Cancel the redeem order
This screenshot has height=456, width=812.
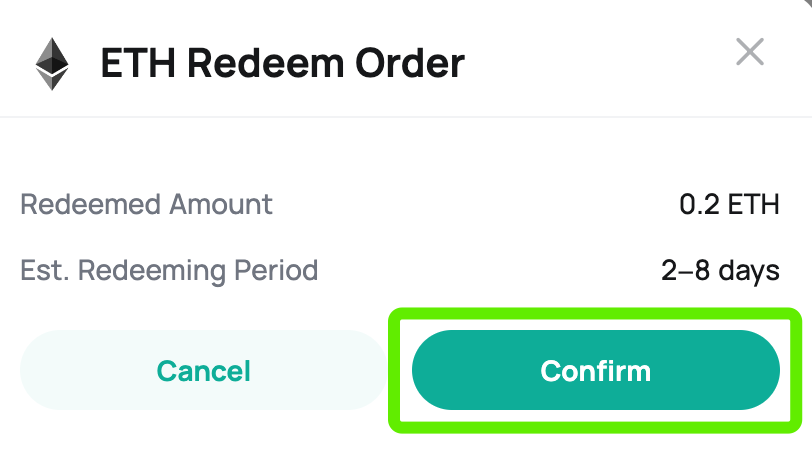click(x=204, y=370)
